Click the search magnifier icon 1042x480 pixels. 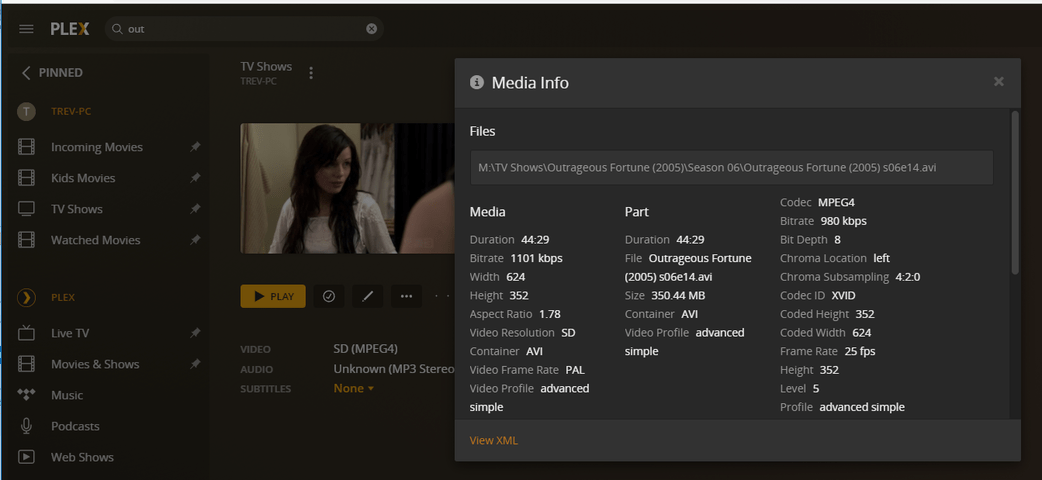(x=117, y=29)
